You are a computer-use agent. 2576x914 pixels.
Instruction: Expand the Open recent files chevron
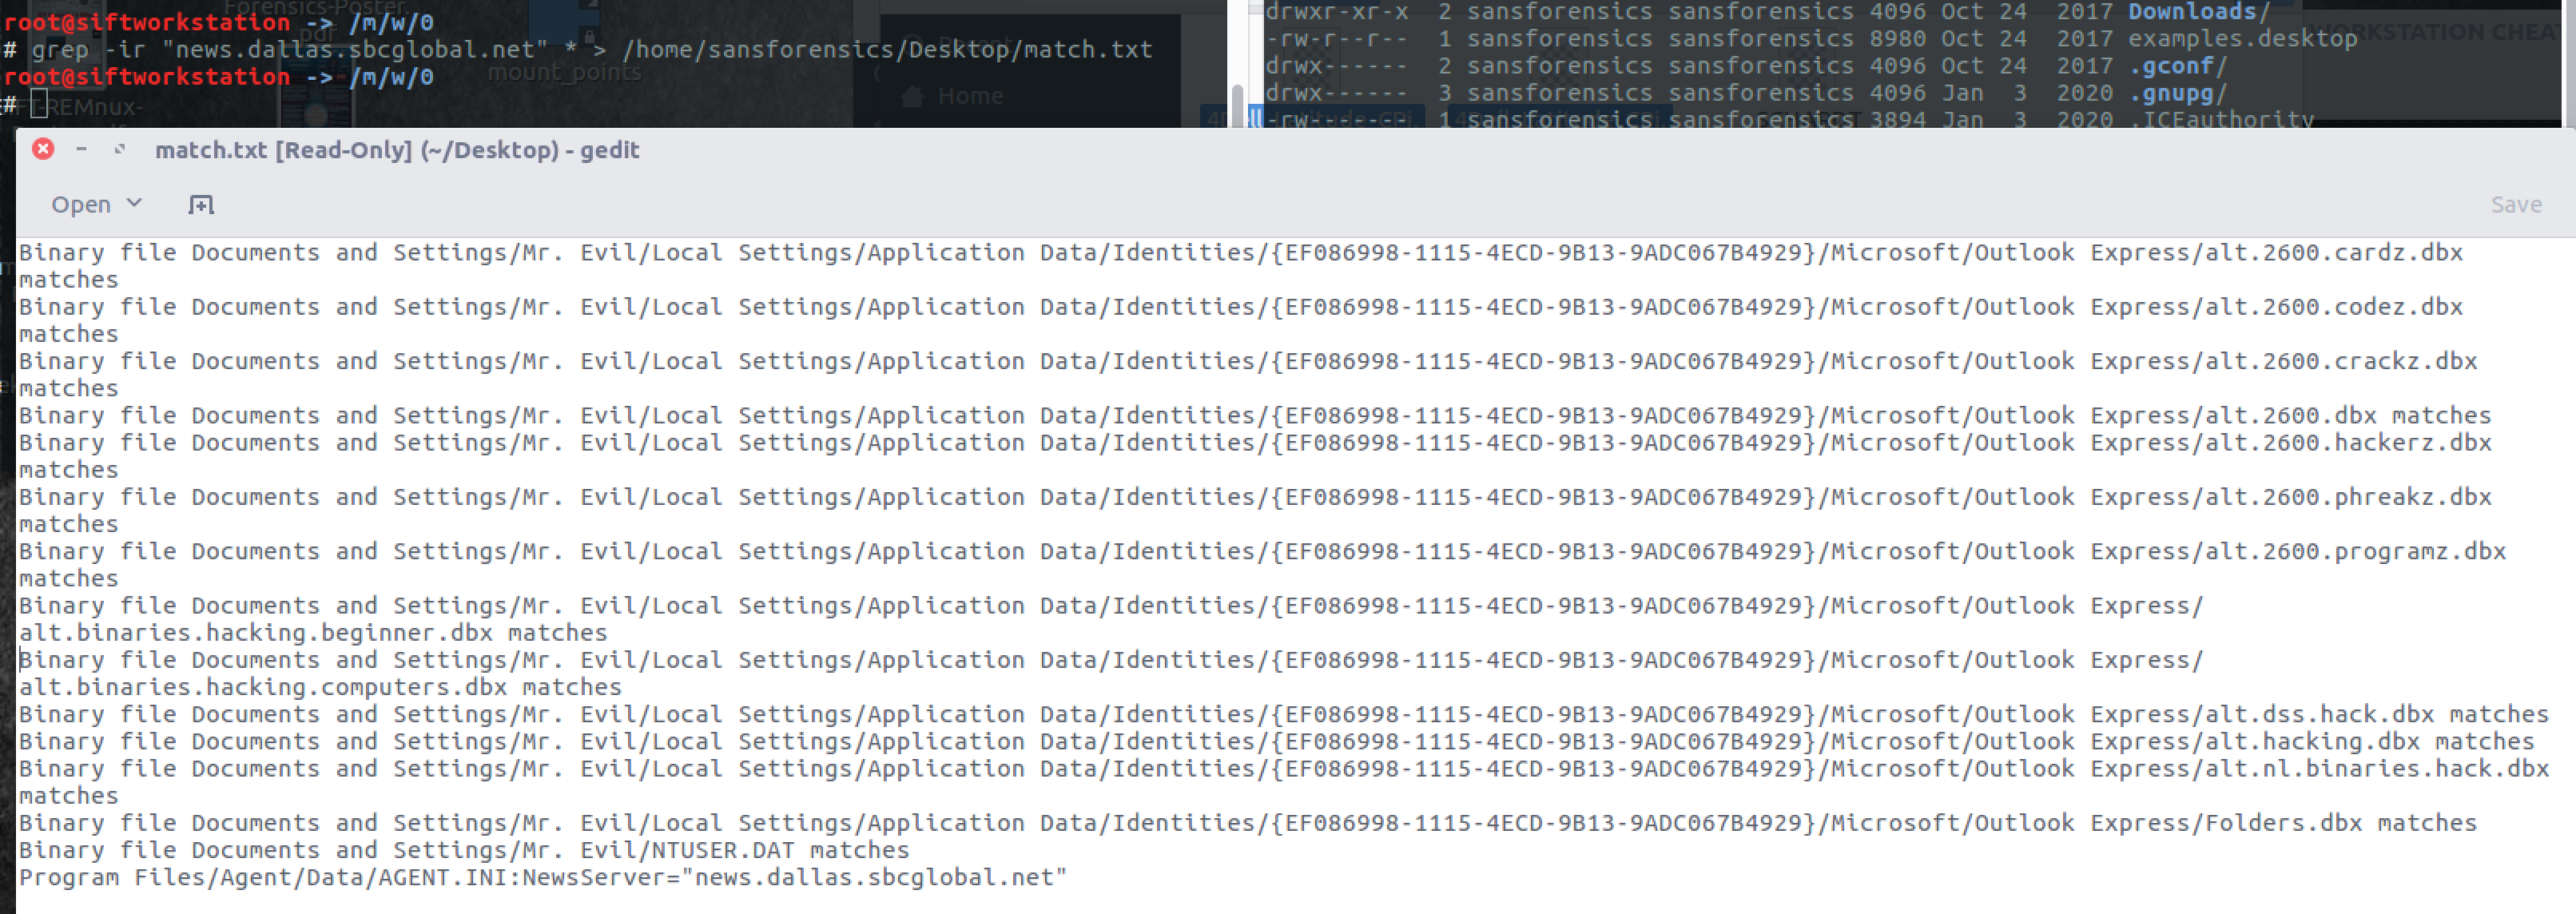tap(135, 203)
